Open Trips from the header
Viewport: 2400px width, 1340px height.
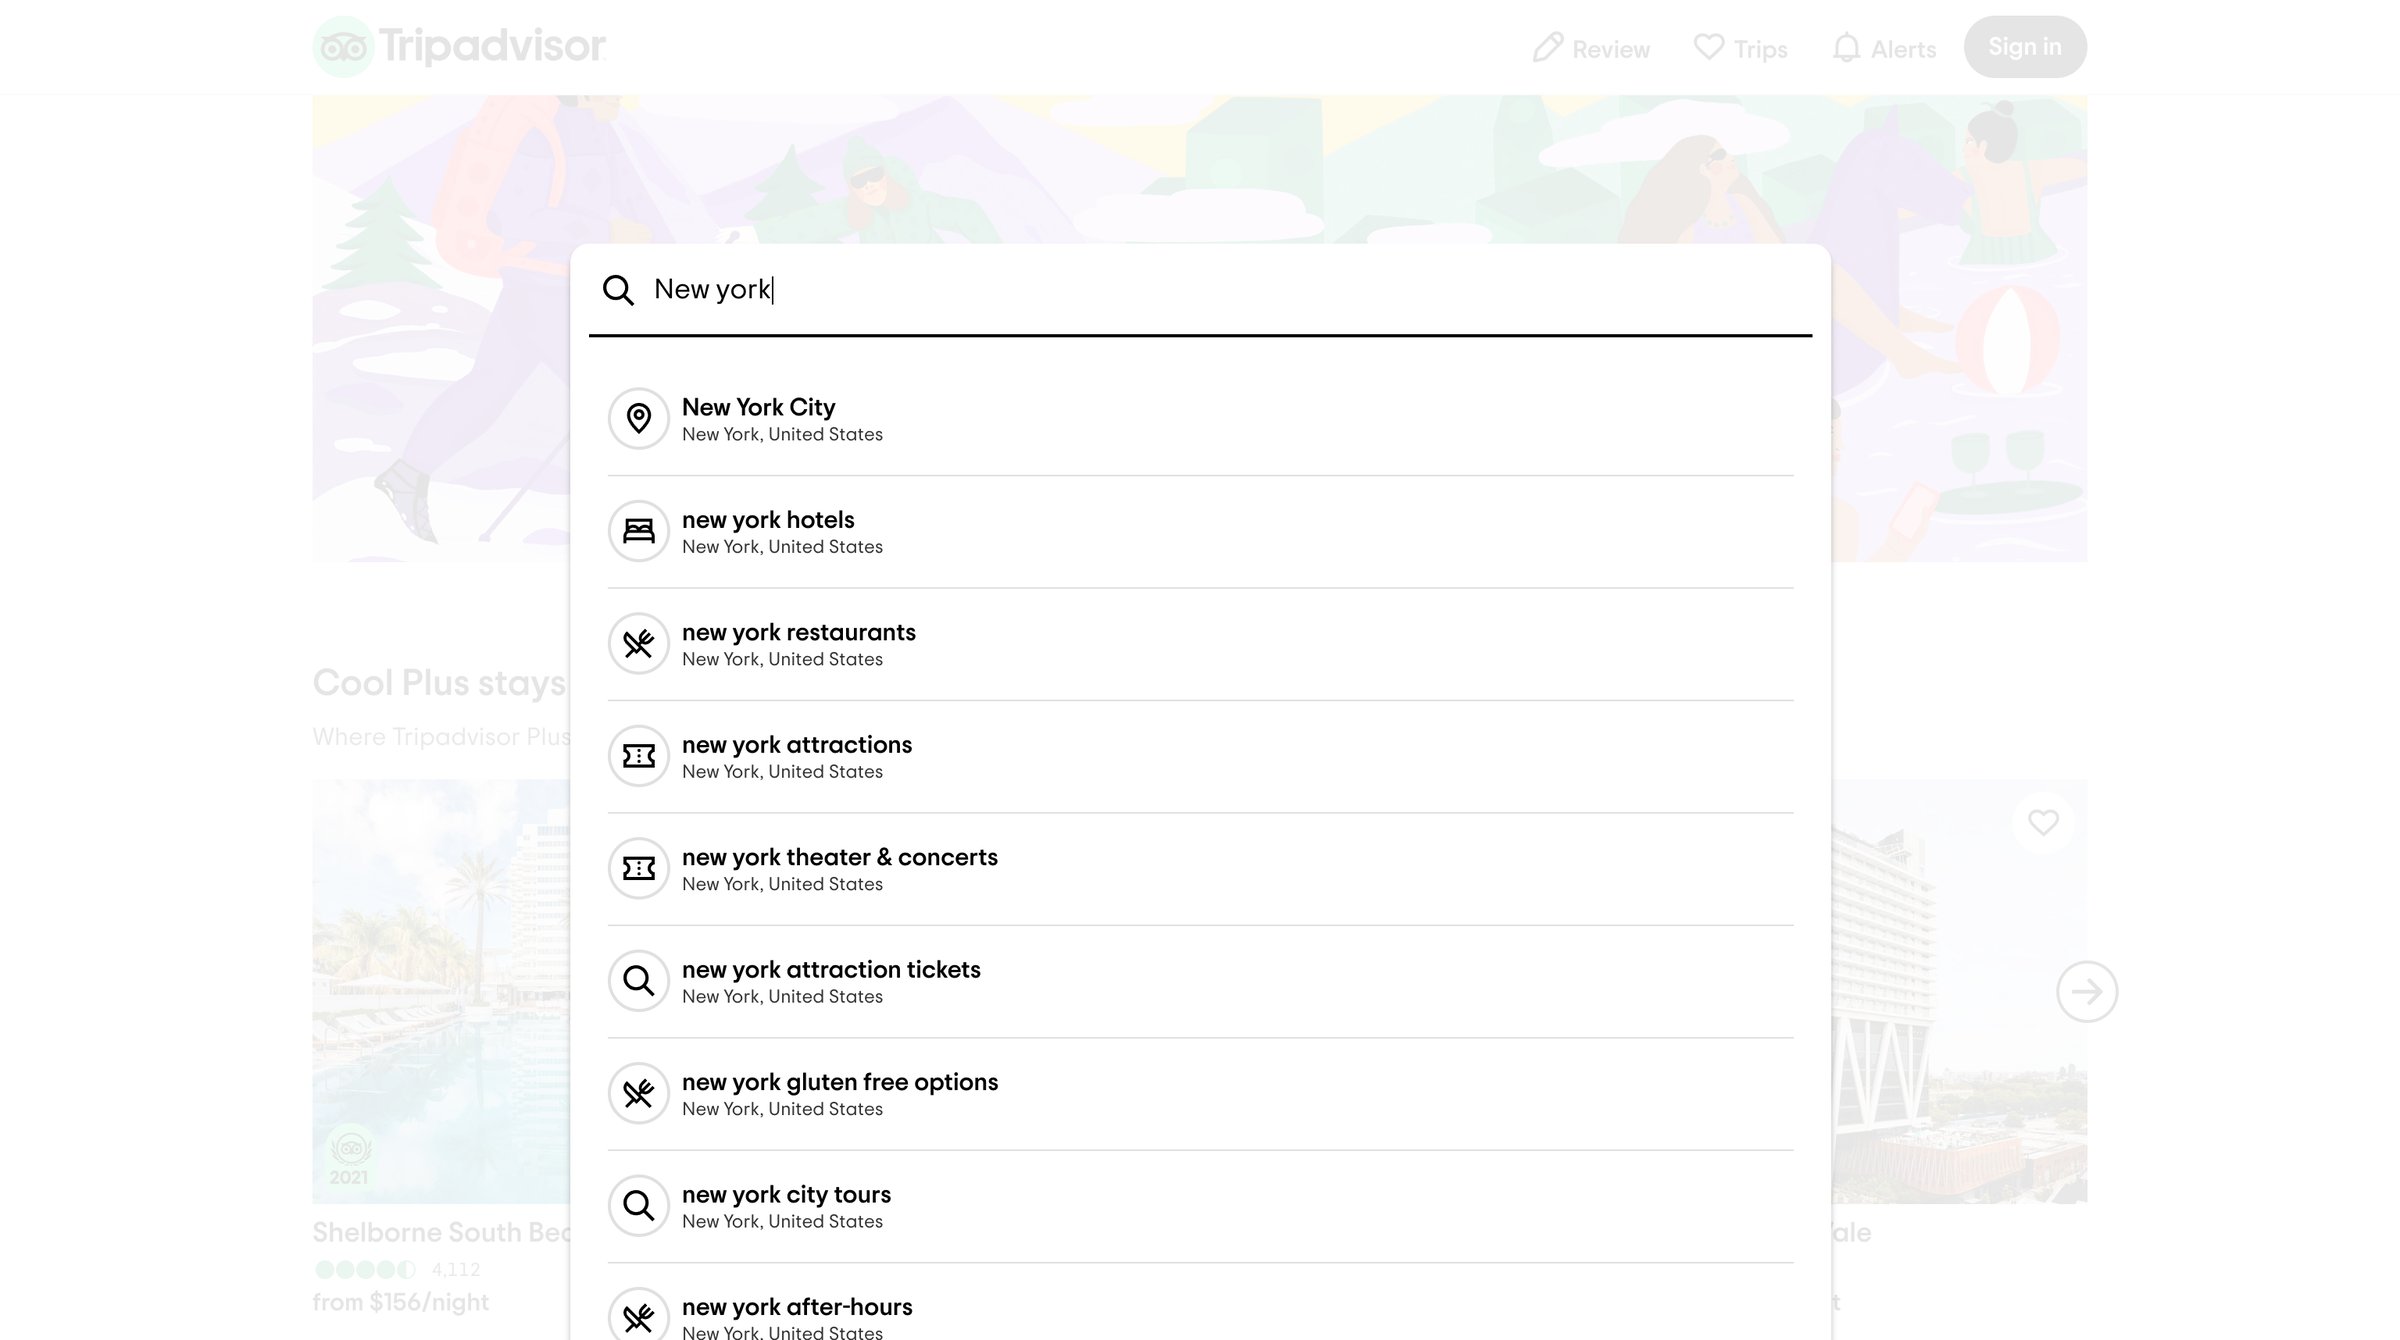1740,48
